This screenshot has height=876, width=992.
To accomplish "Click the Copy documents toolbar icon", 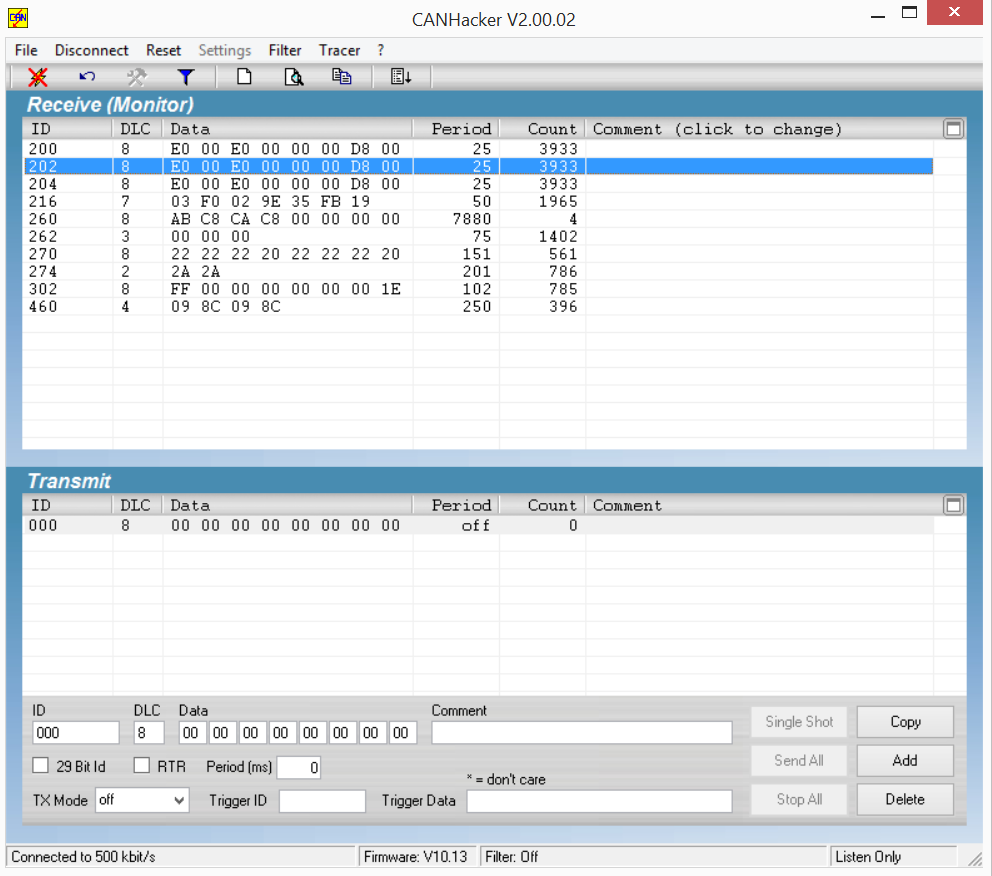I will 342,77.
